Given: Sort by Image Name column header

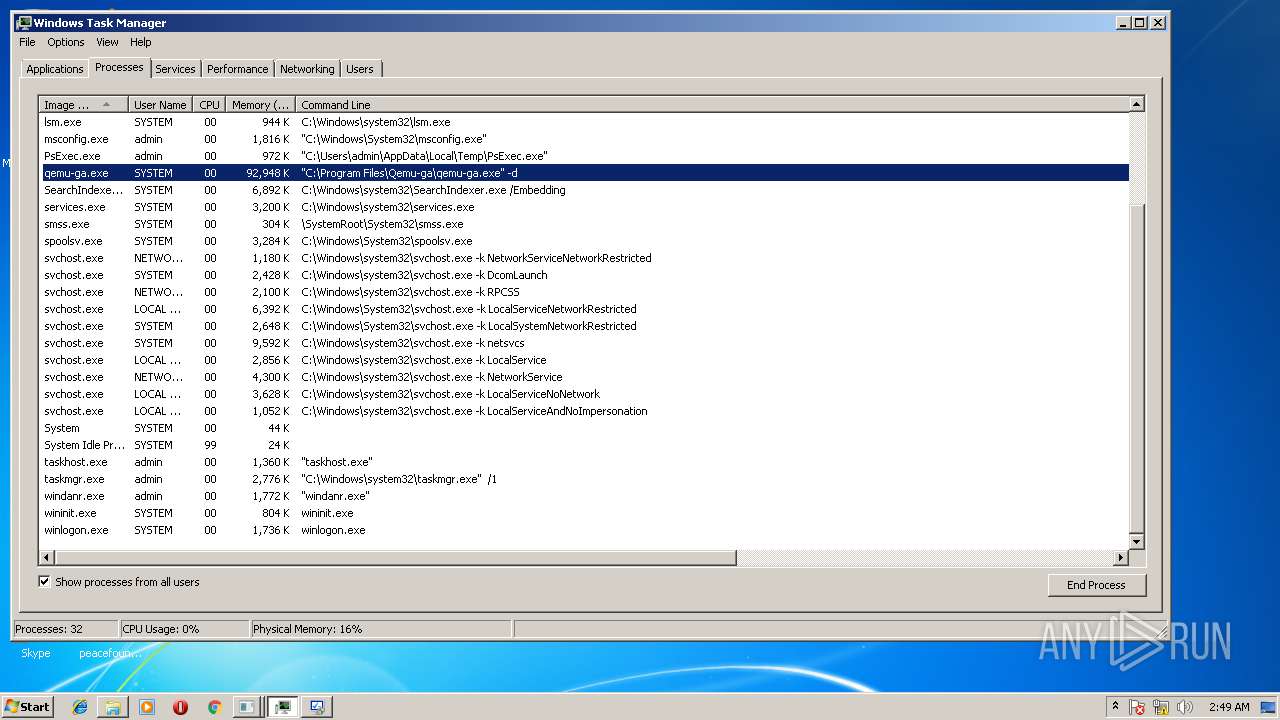Looking at the screenshot, I should point(83,105).
